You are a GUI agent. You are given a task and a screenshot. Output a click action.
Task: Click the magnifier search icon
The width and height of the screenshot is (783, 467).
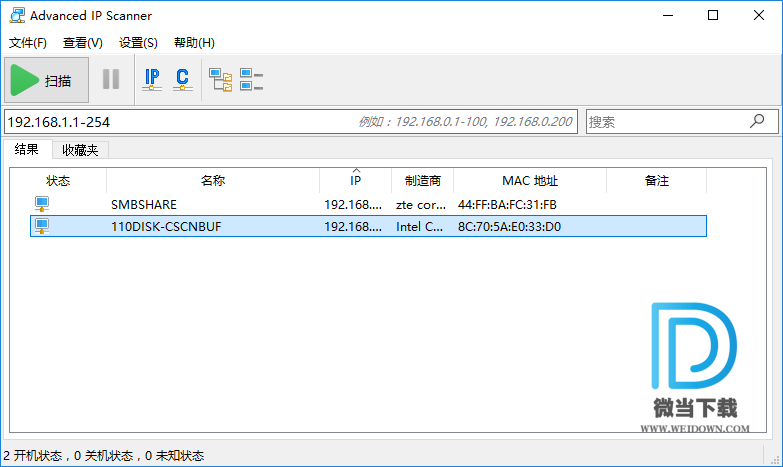757,121
